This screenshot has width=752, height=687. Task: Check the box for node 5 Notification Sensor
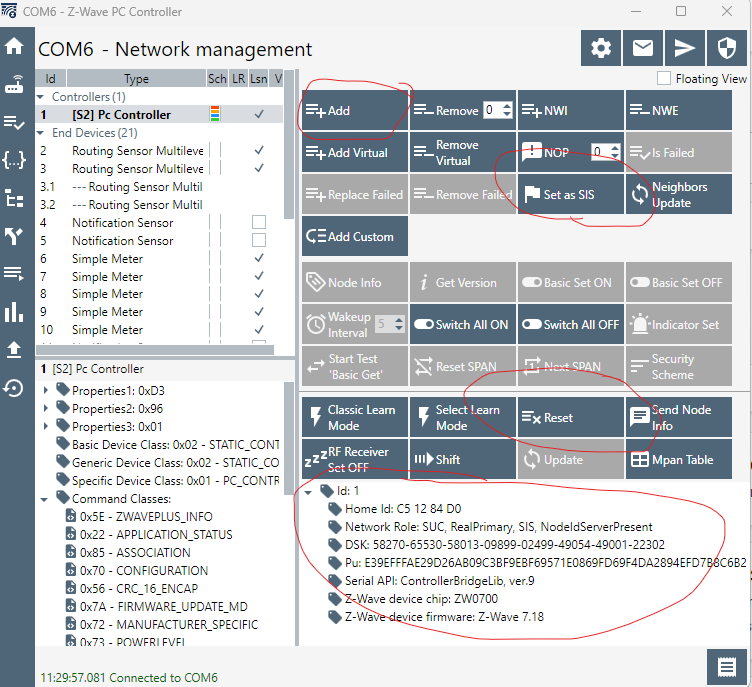click(x=259, y=240)
